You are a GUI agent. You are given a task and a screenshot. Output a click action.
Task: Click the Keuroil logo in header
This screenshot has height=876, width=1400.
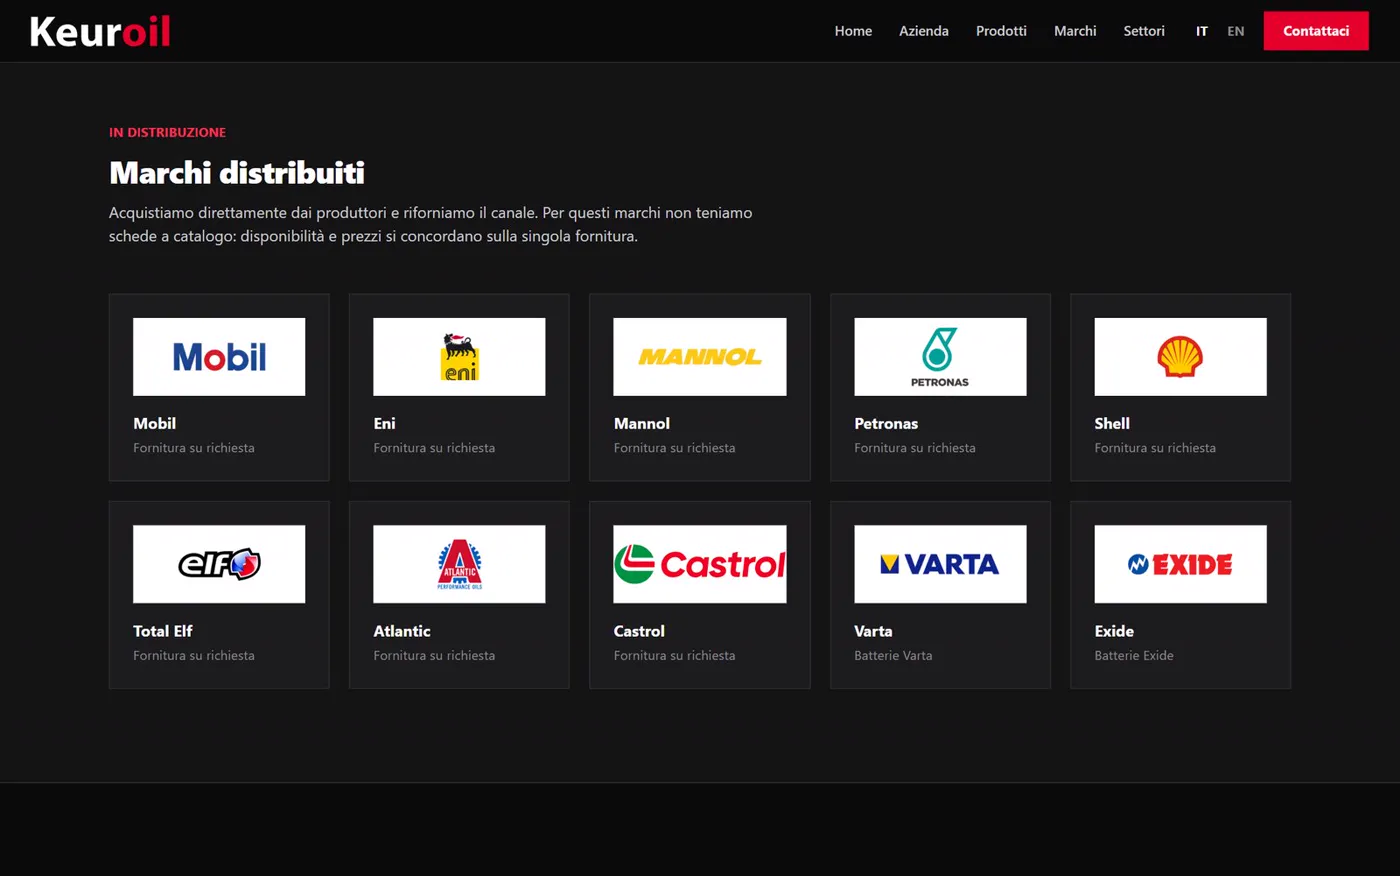pyautogui.click(x=100, y=31)
